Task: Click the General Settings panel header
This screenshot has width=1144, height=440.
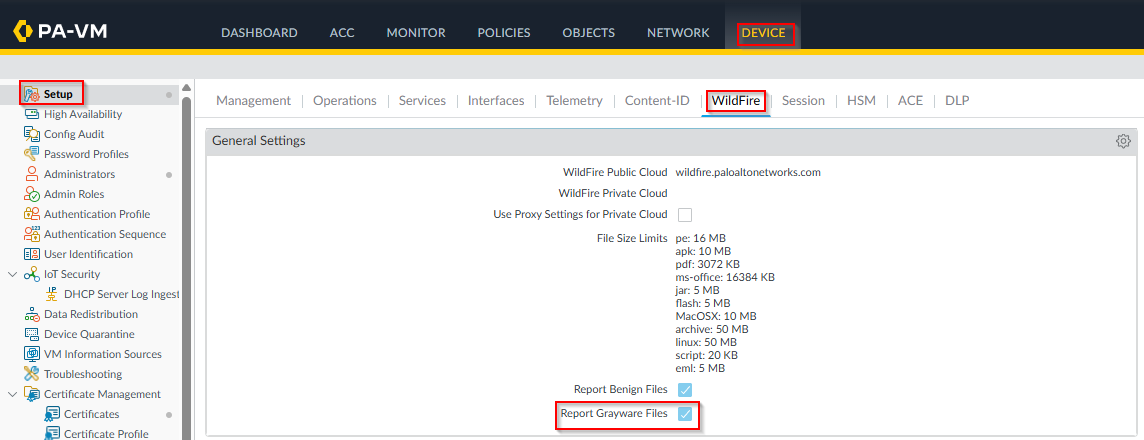Action: 670,141
